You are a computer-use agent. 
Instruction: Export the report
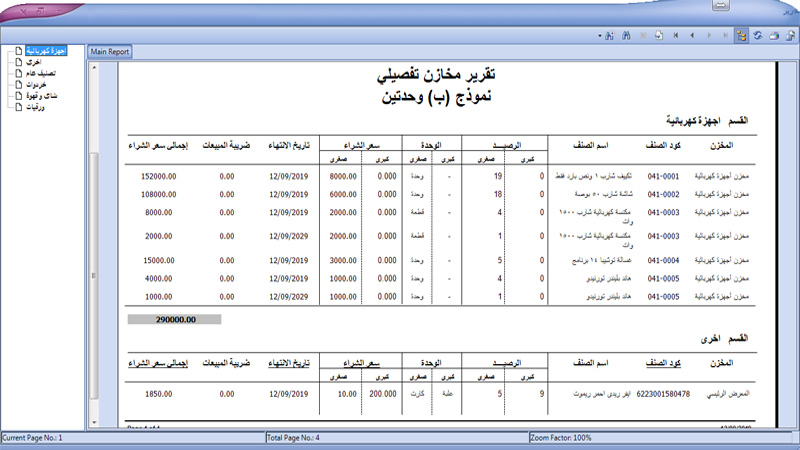coord(790,36)
